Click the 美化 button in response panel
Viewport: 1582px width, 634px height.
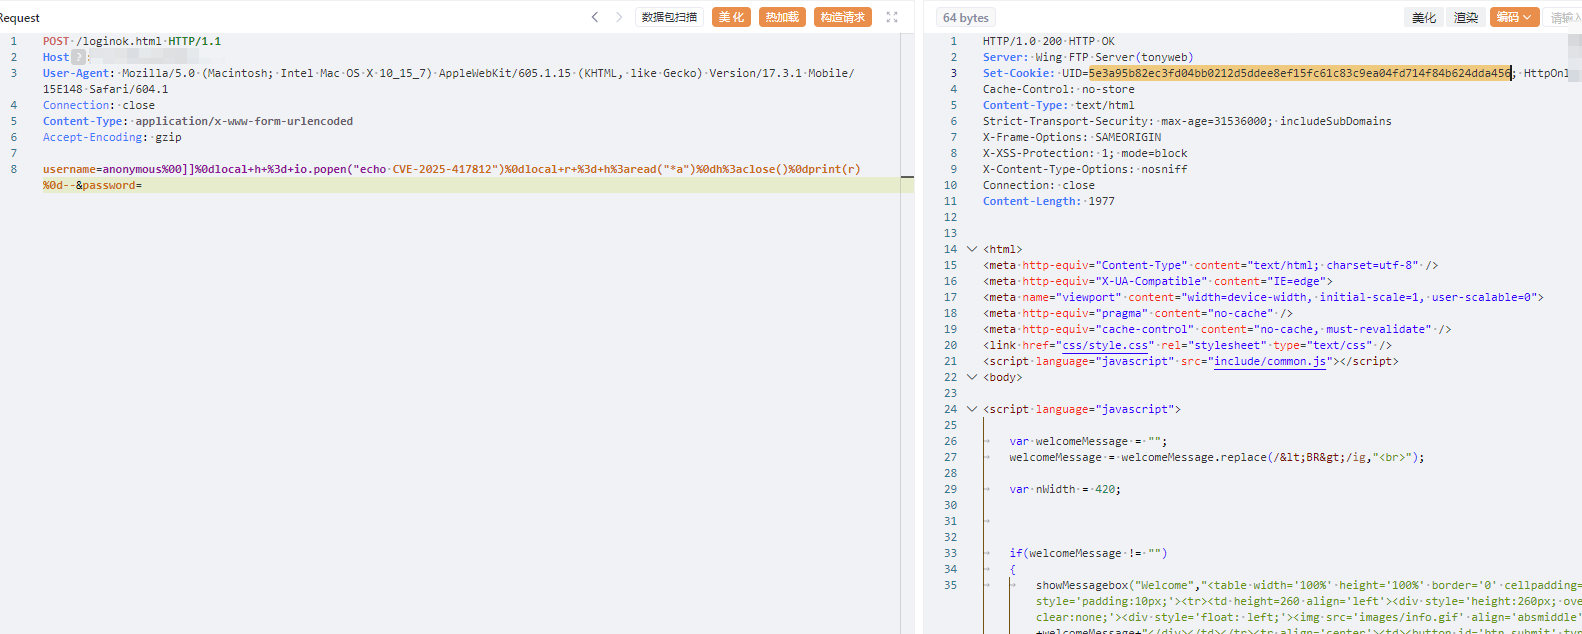[x=1424, y=18]
